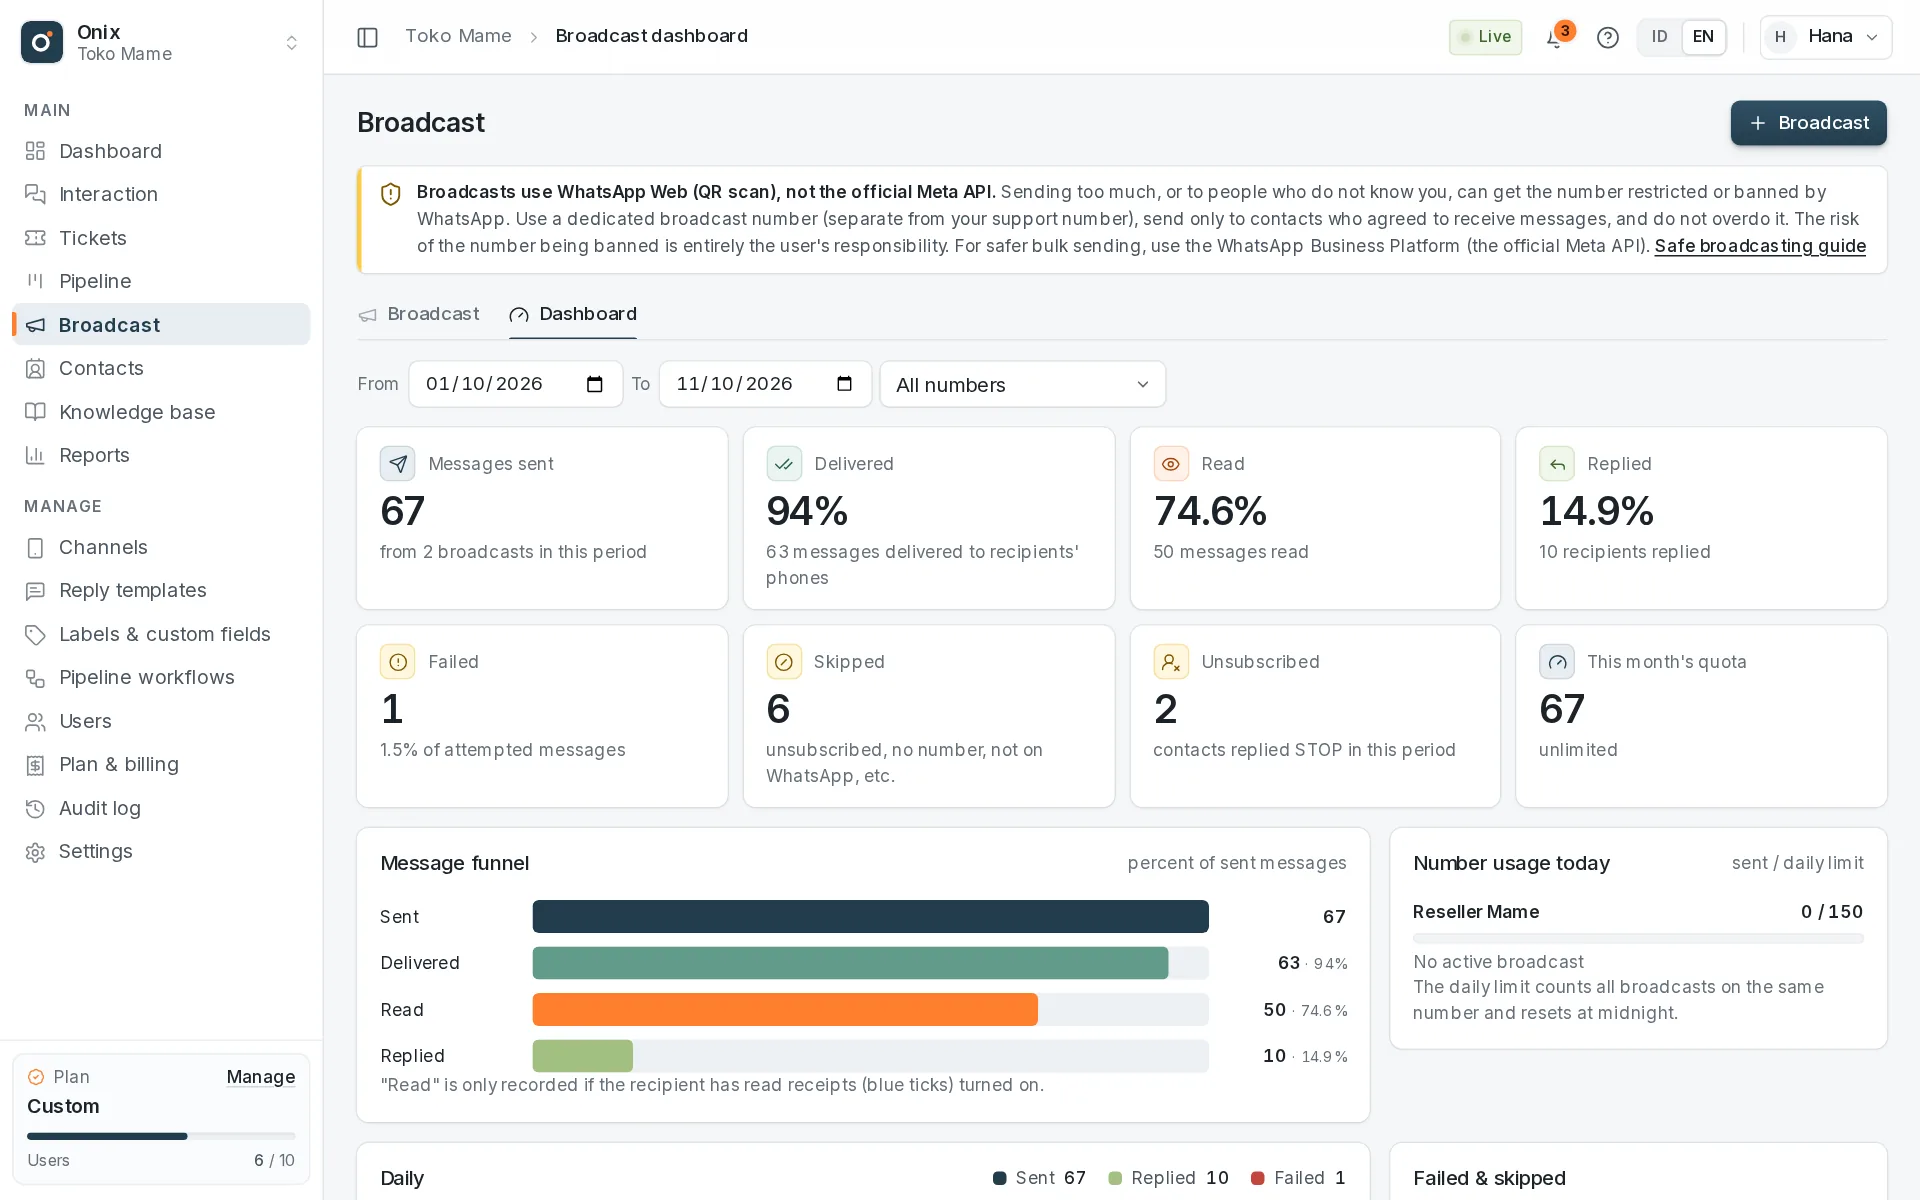
Task: Click the Reports chart icon
Action: (35, 455)
